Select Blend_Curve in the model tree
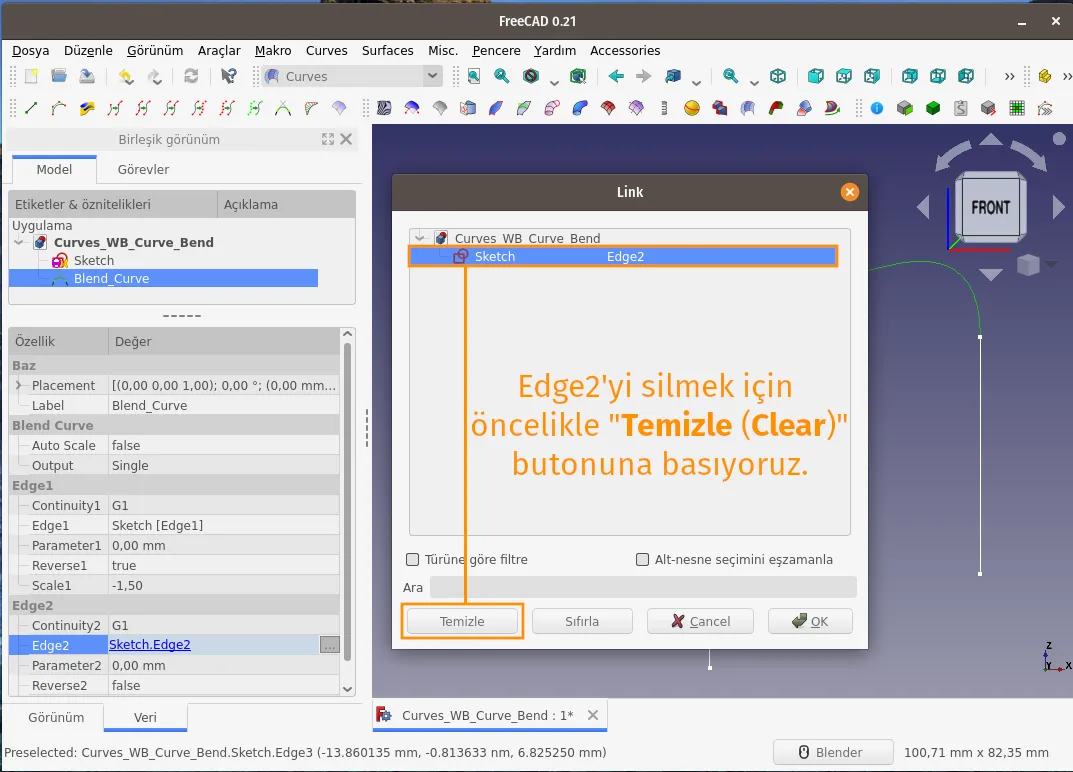The height and width of the screenshot is (772, 1073). coord(111,279)
